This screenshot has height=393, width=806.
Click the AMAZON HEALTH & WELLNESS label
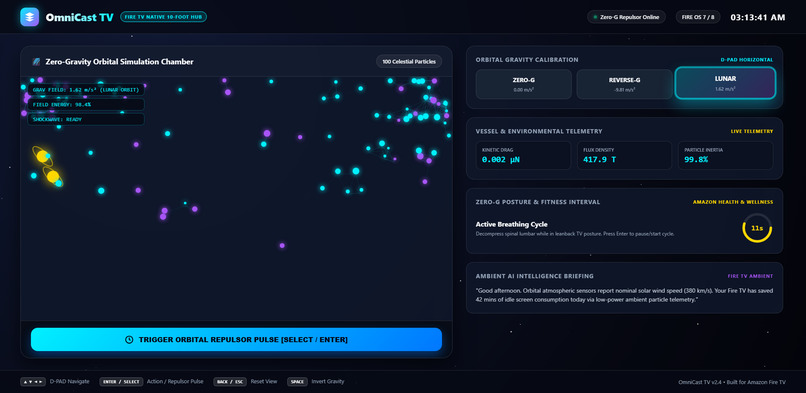pos(732,202)
